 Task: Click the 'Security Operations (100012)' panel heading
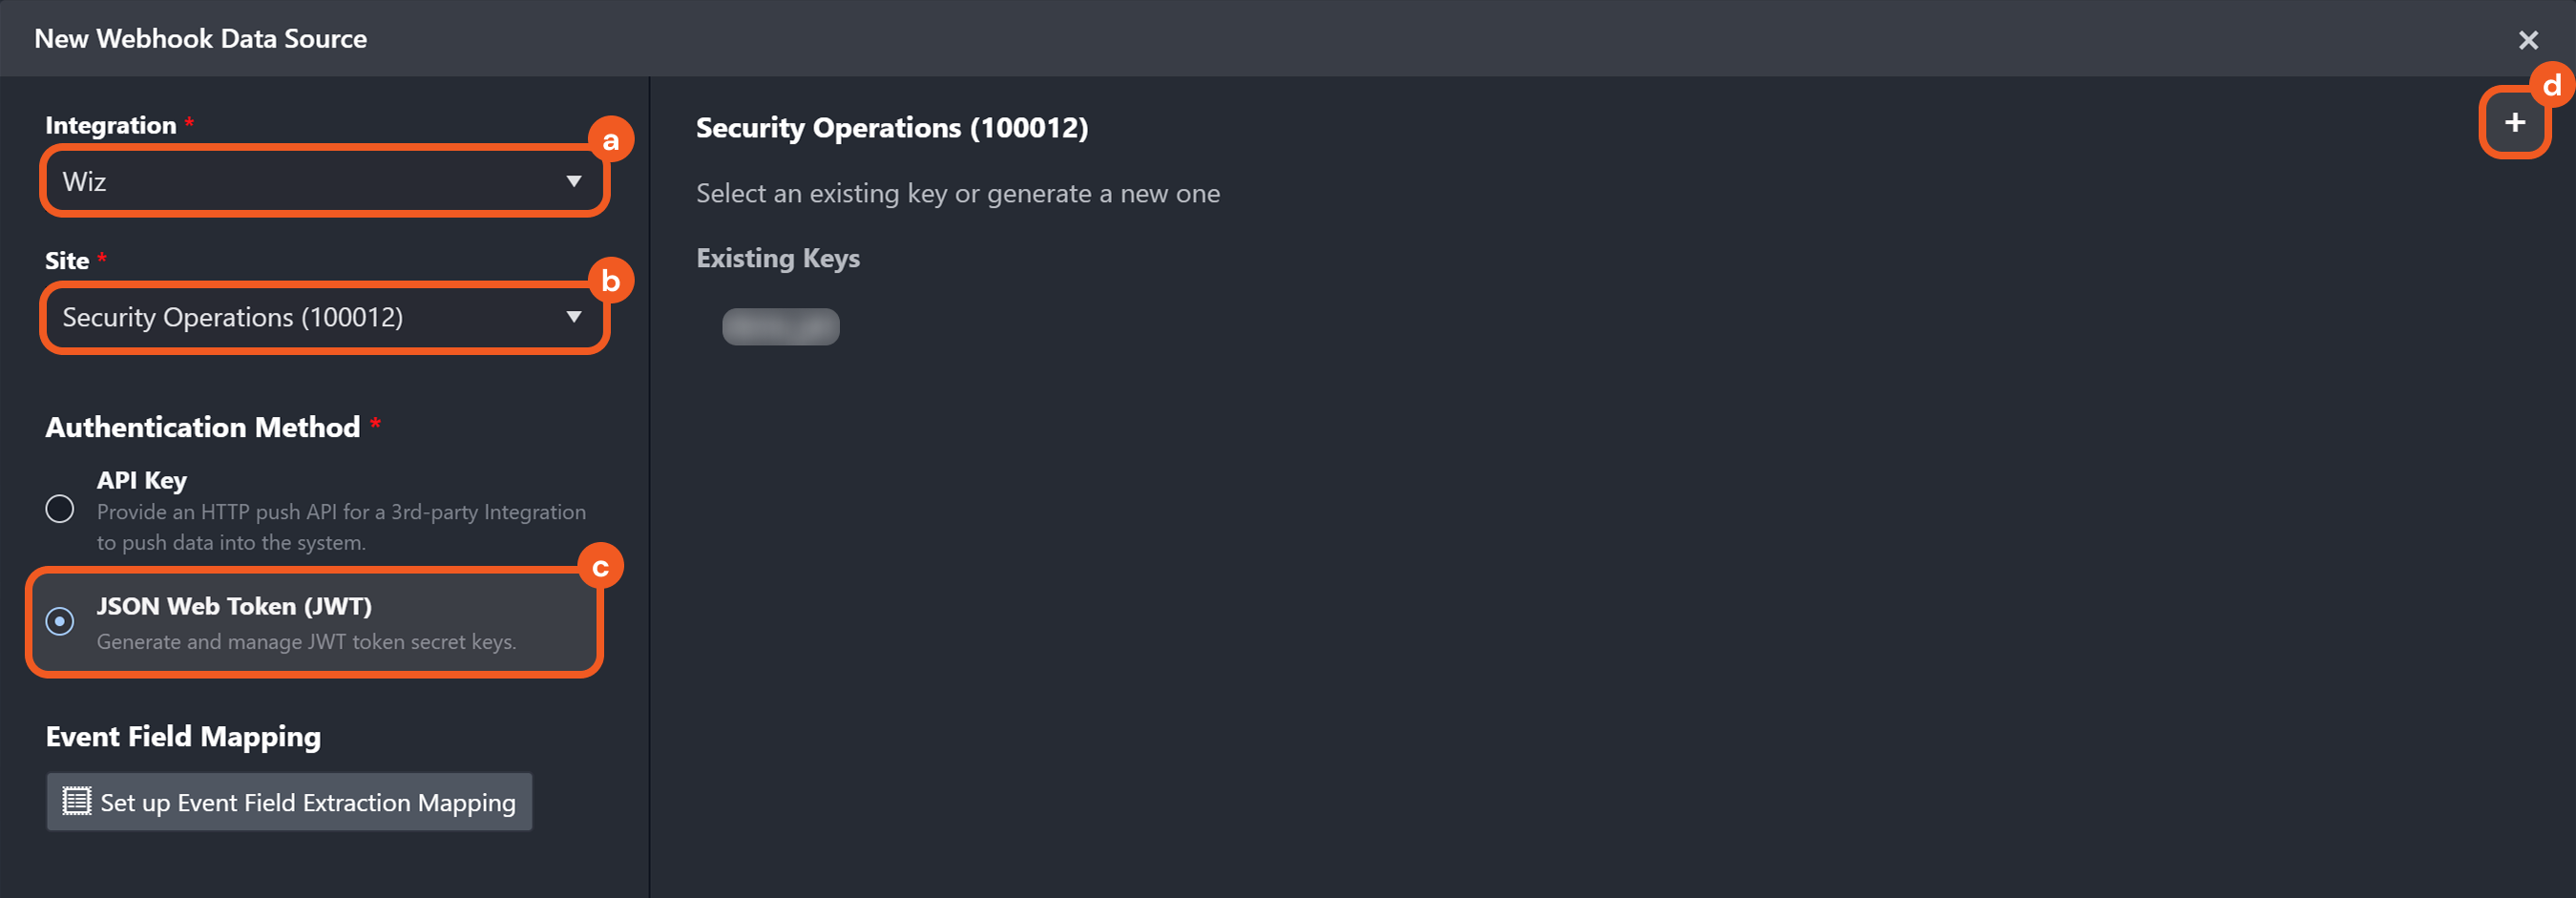pyautogui.click(x=892, y=128)
